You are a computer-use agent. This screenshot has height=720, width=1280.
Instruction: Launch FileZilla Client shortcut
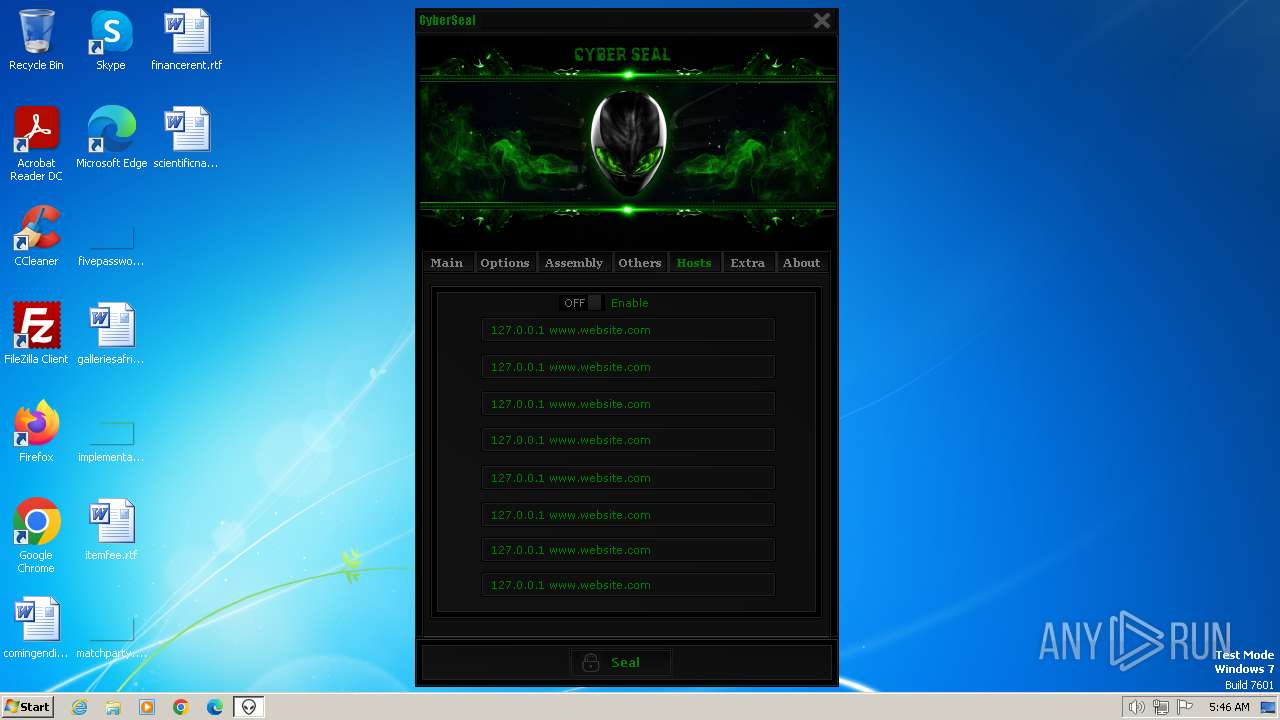pos(36,334)
